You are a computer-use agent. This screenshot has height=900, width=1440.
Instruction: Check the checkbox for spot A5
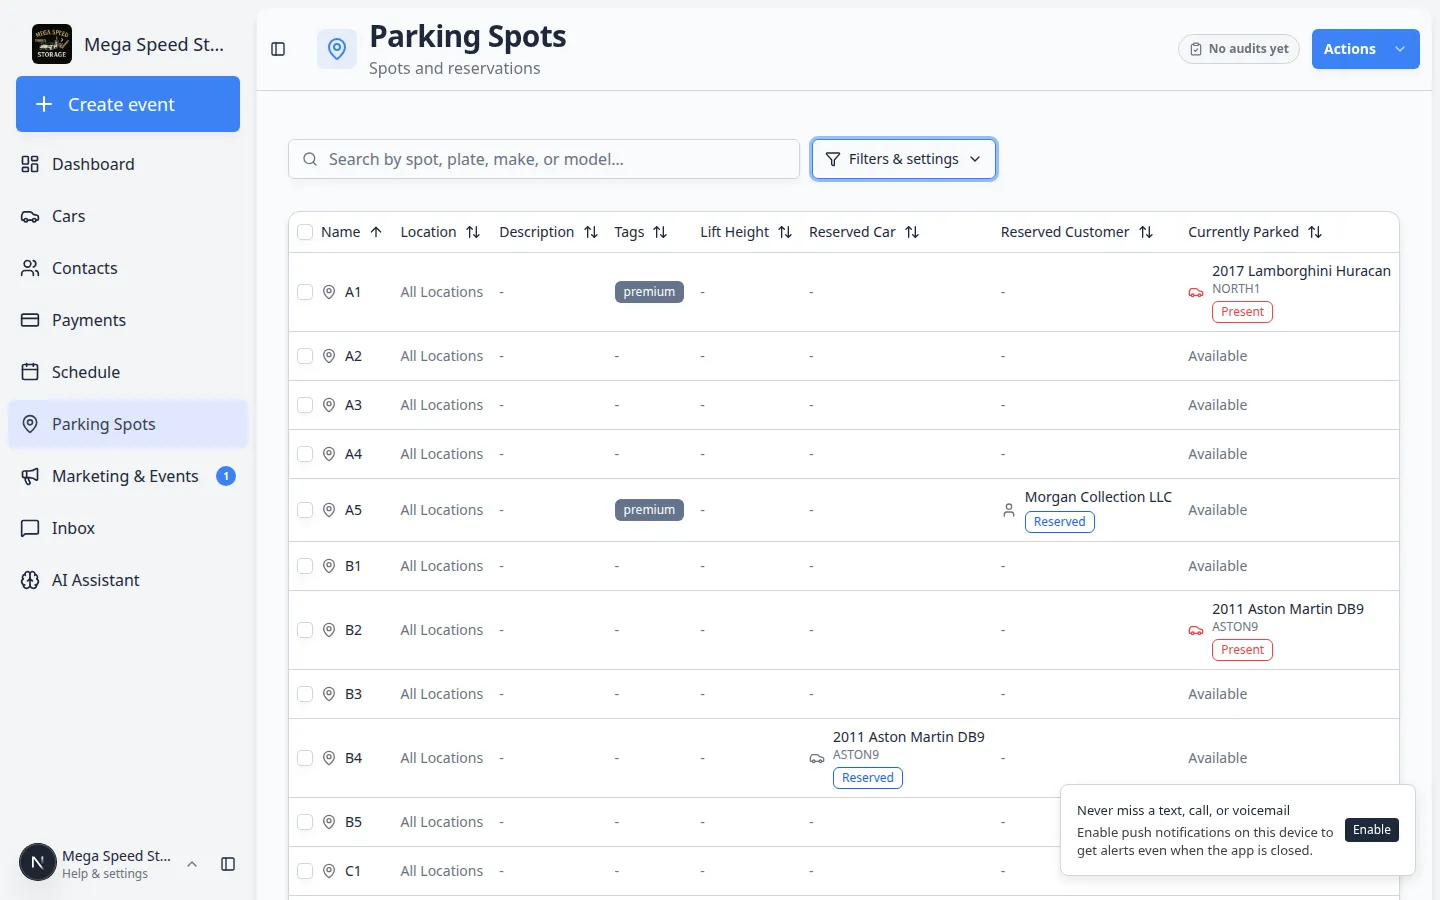pyautogui.click(x=305, y=510)
